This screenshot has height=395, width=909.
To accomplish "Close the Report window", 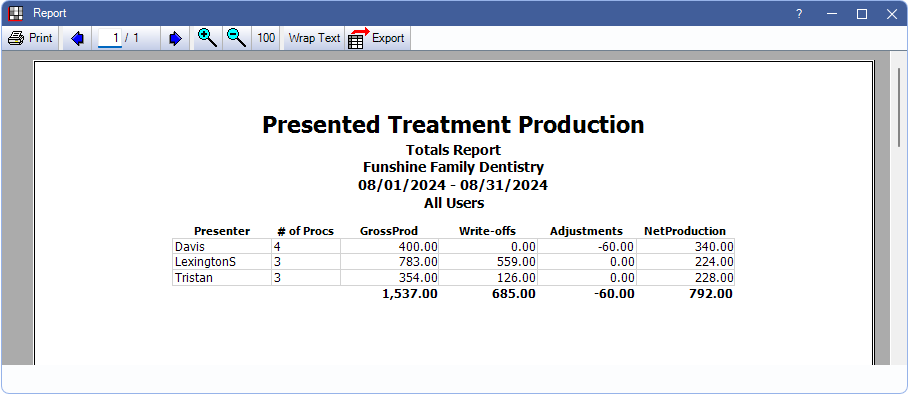I will pos(892,13).
